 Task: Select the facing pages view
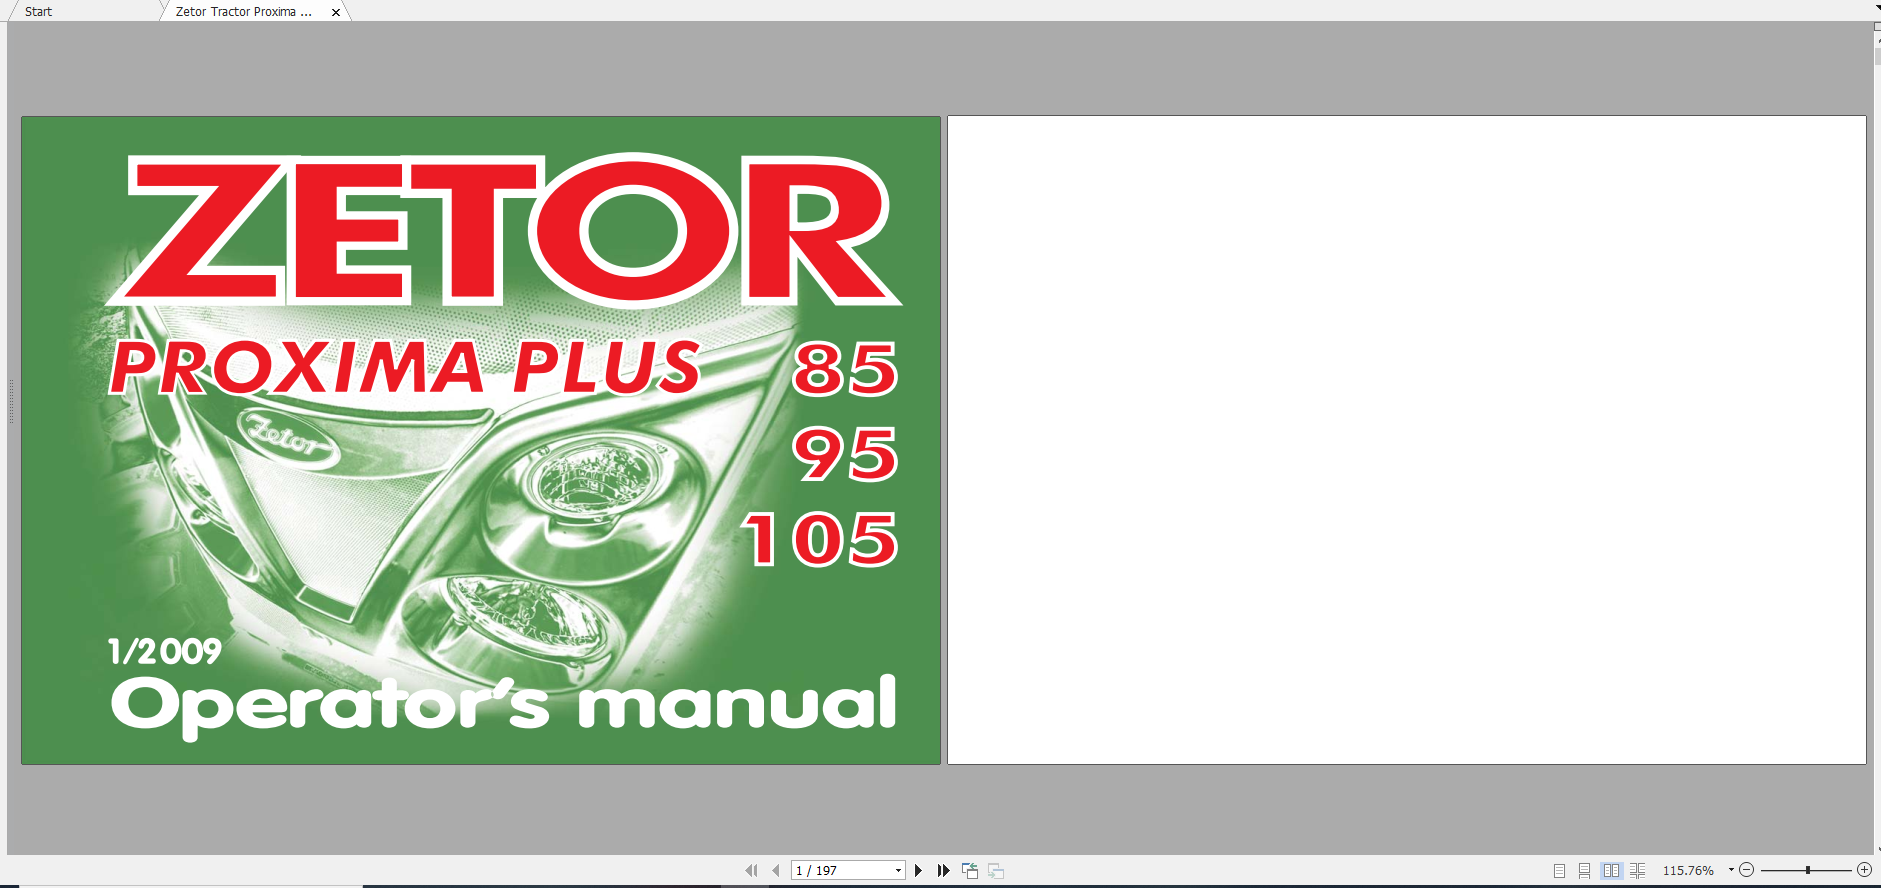coord(1611,871)
